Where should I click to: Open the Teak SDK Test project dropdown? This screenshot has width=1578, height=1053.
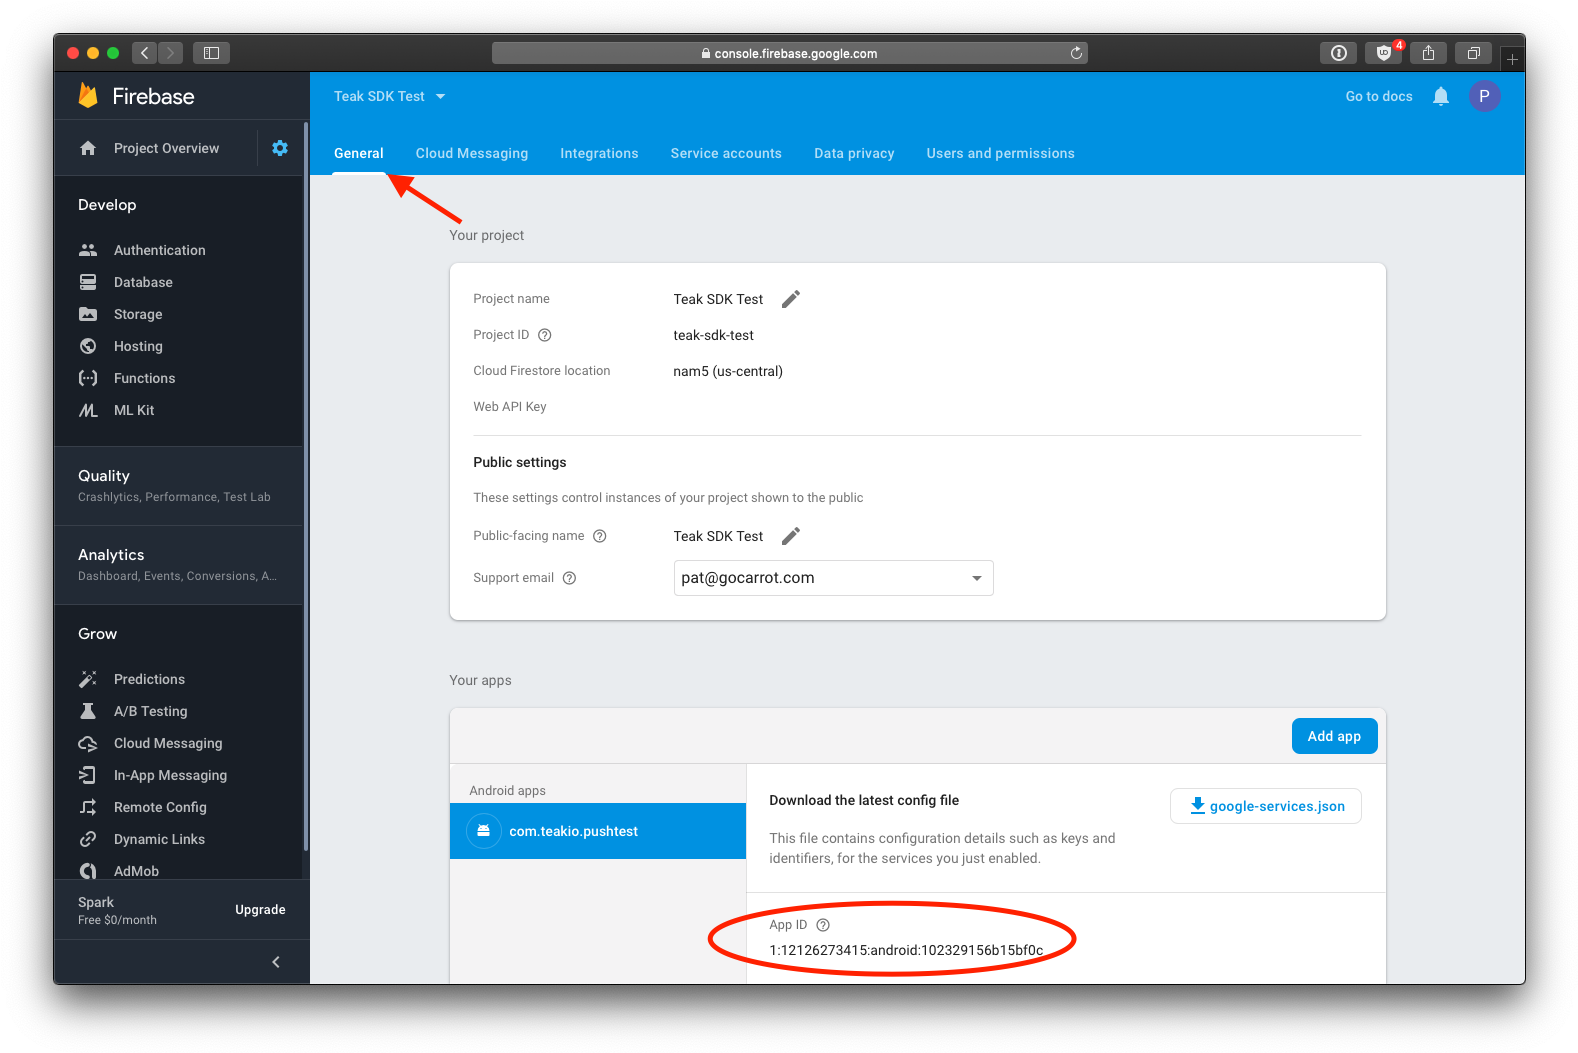coord(389,96)
